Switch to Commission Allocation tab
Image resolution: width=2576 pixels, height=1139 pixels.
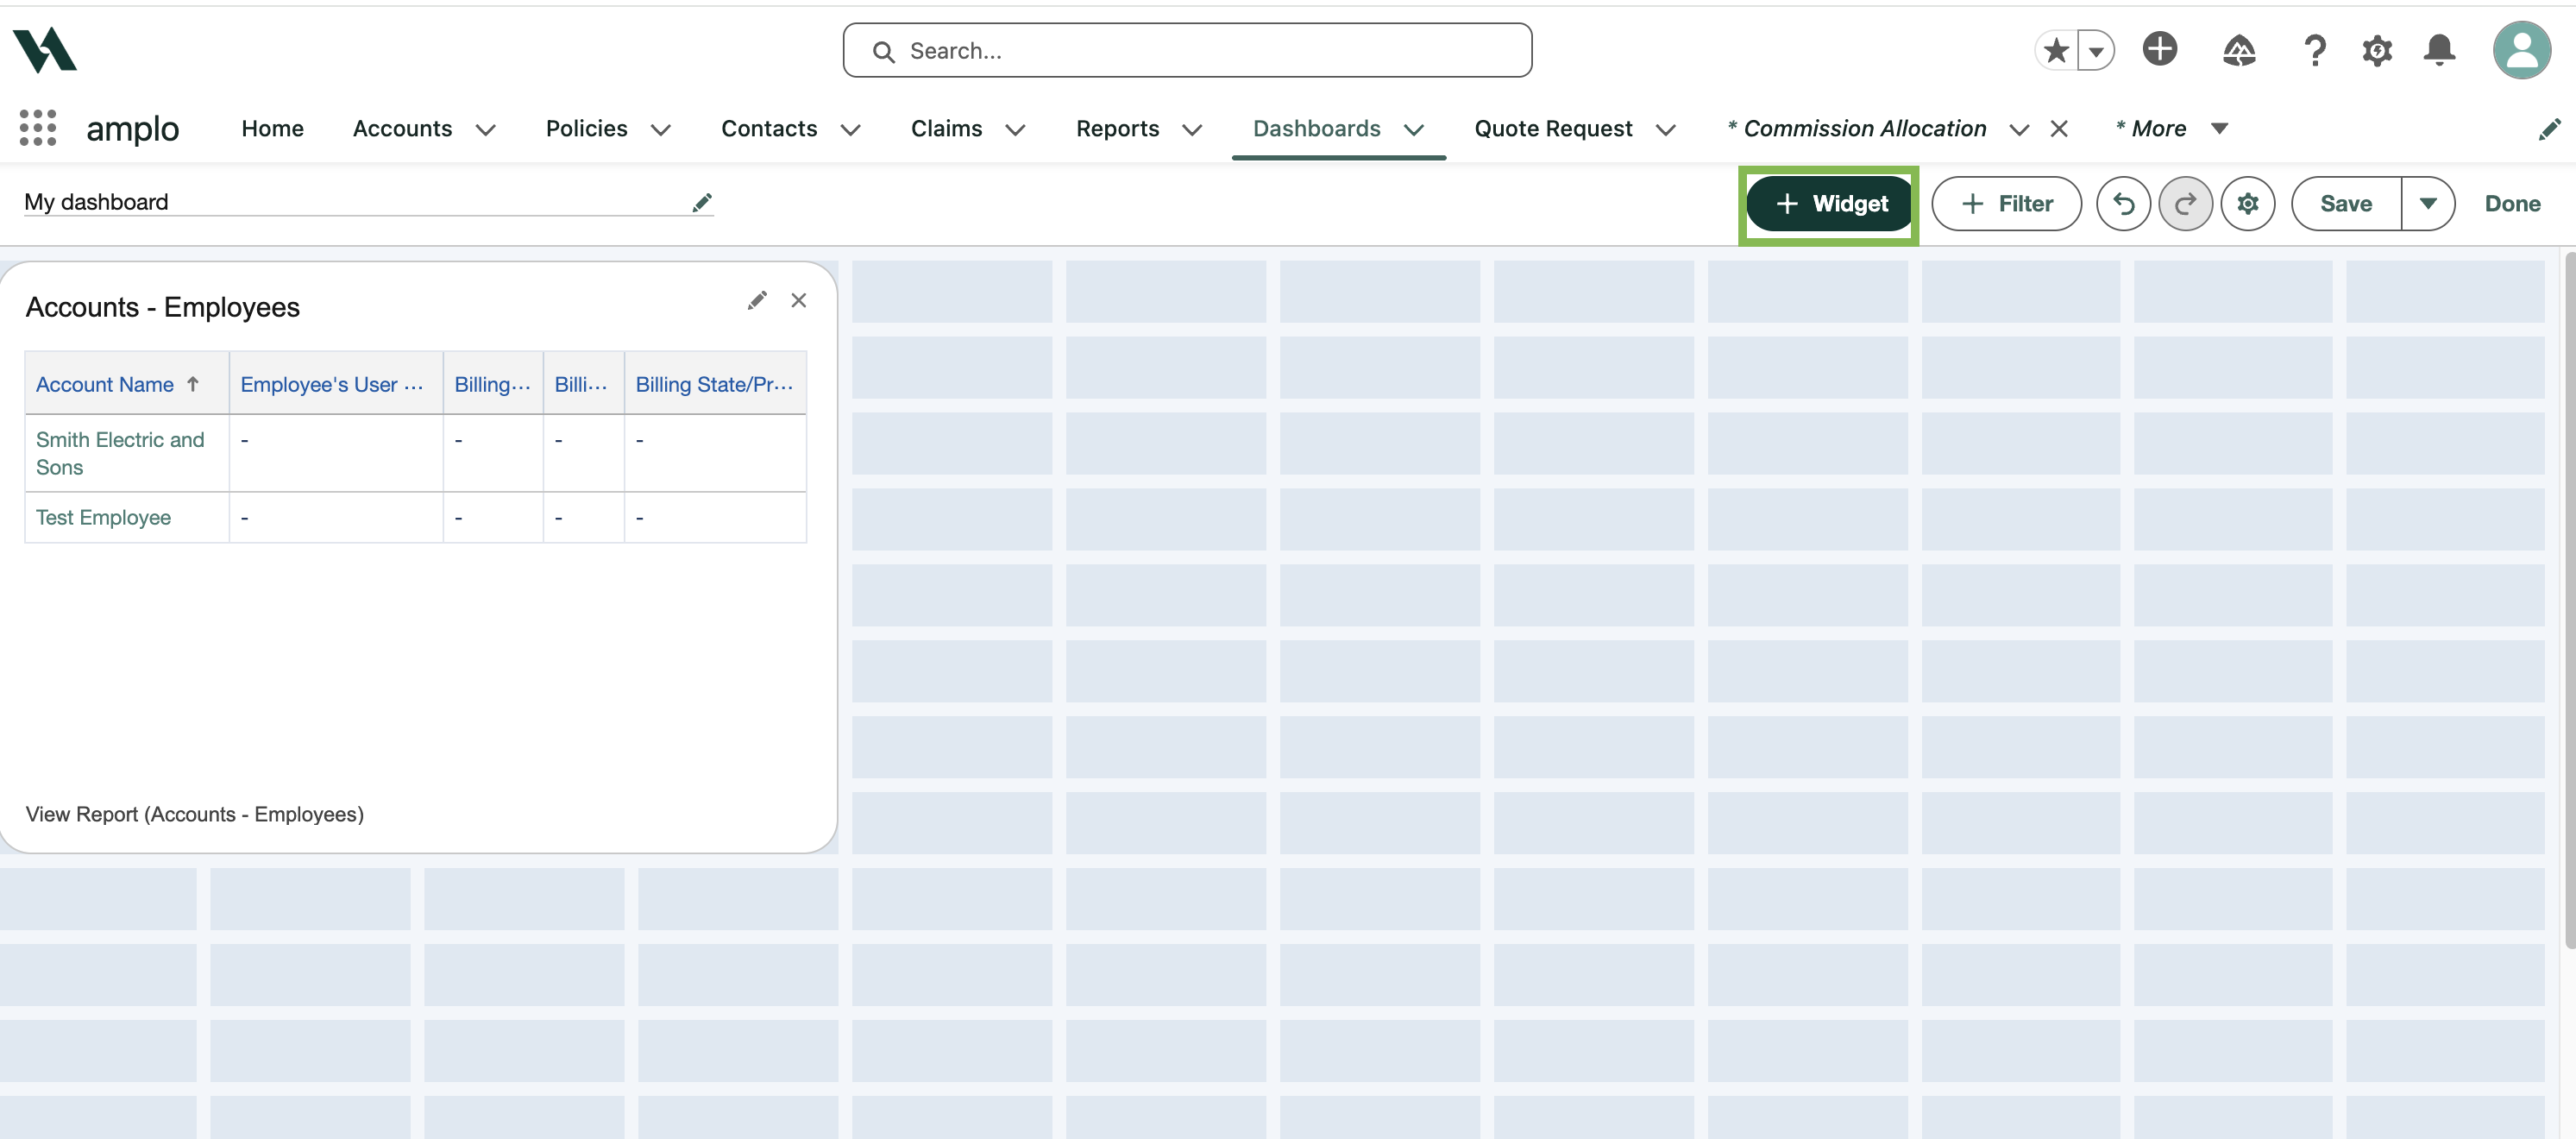1856,129
